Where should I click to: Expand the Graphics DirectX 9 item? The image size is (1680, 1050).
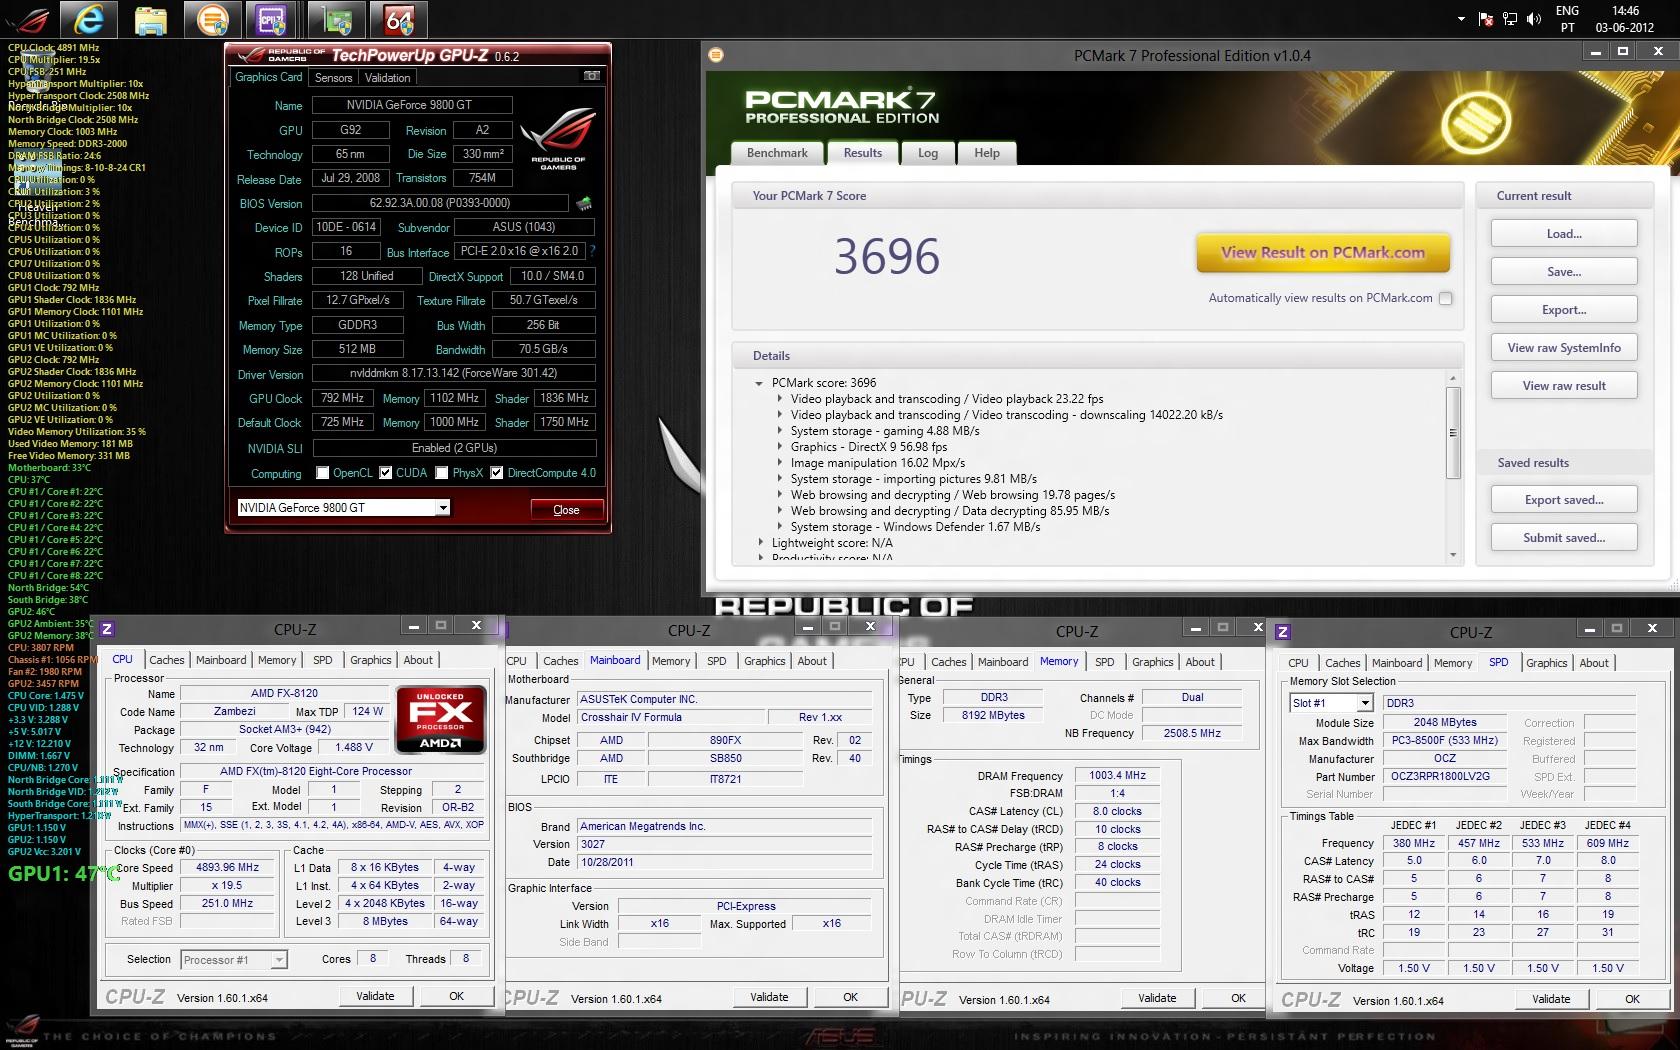click(780, 447)
